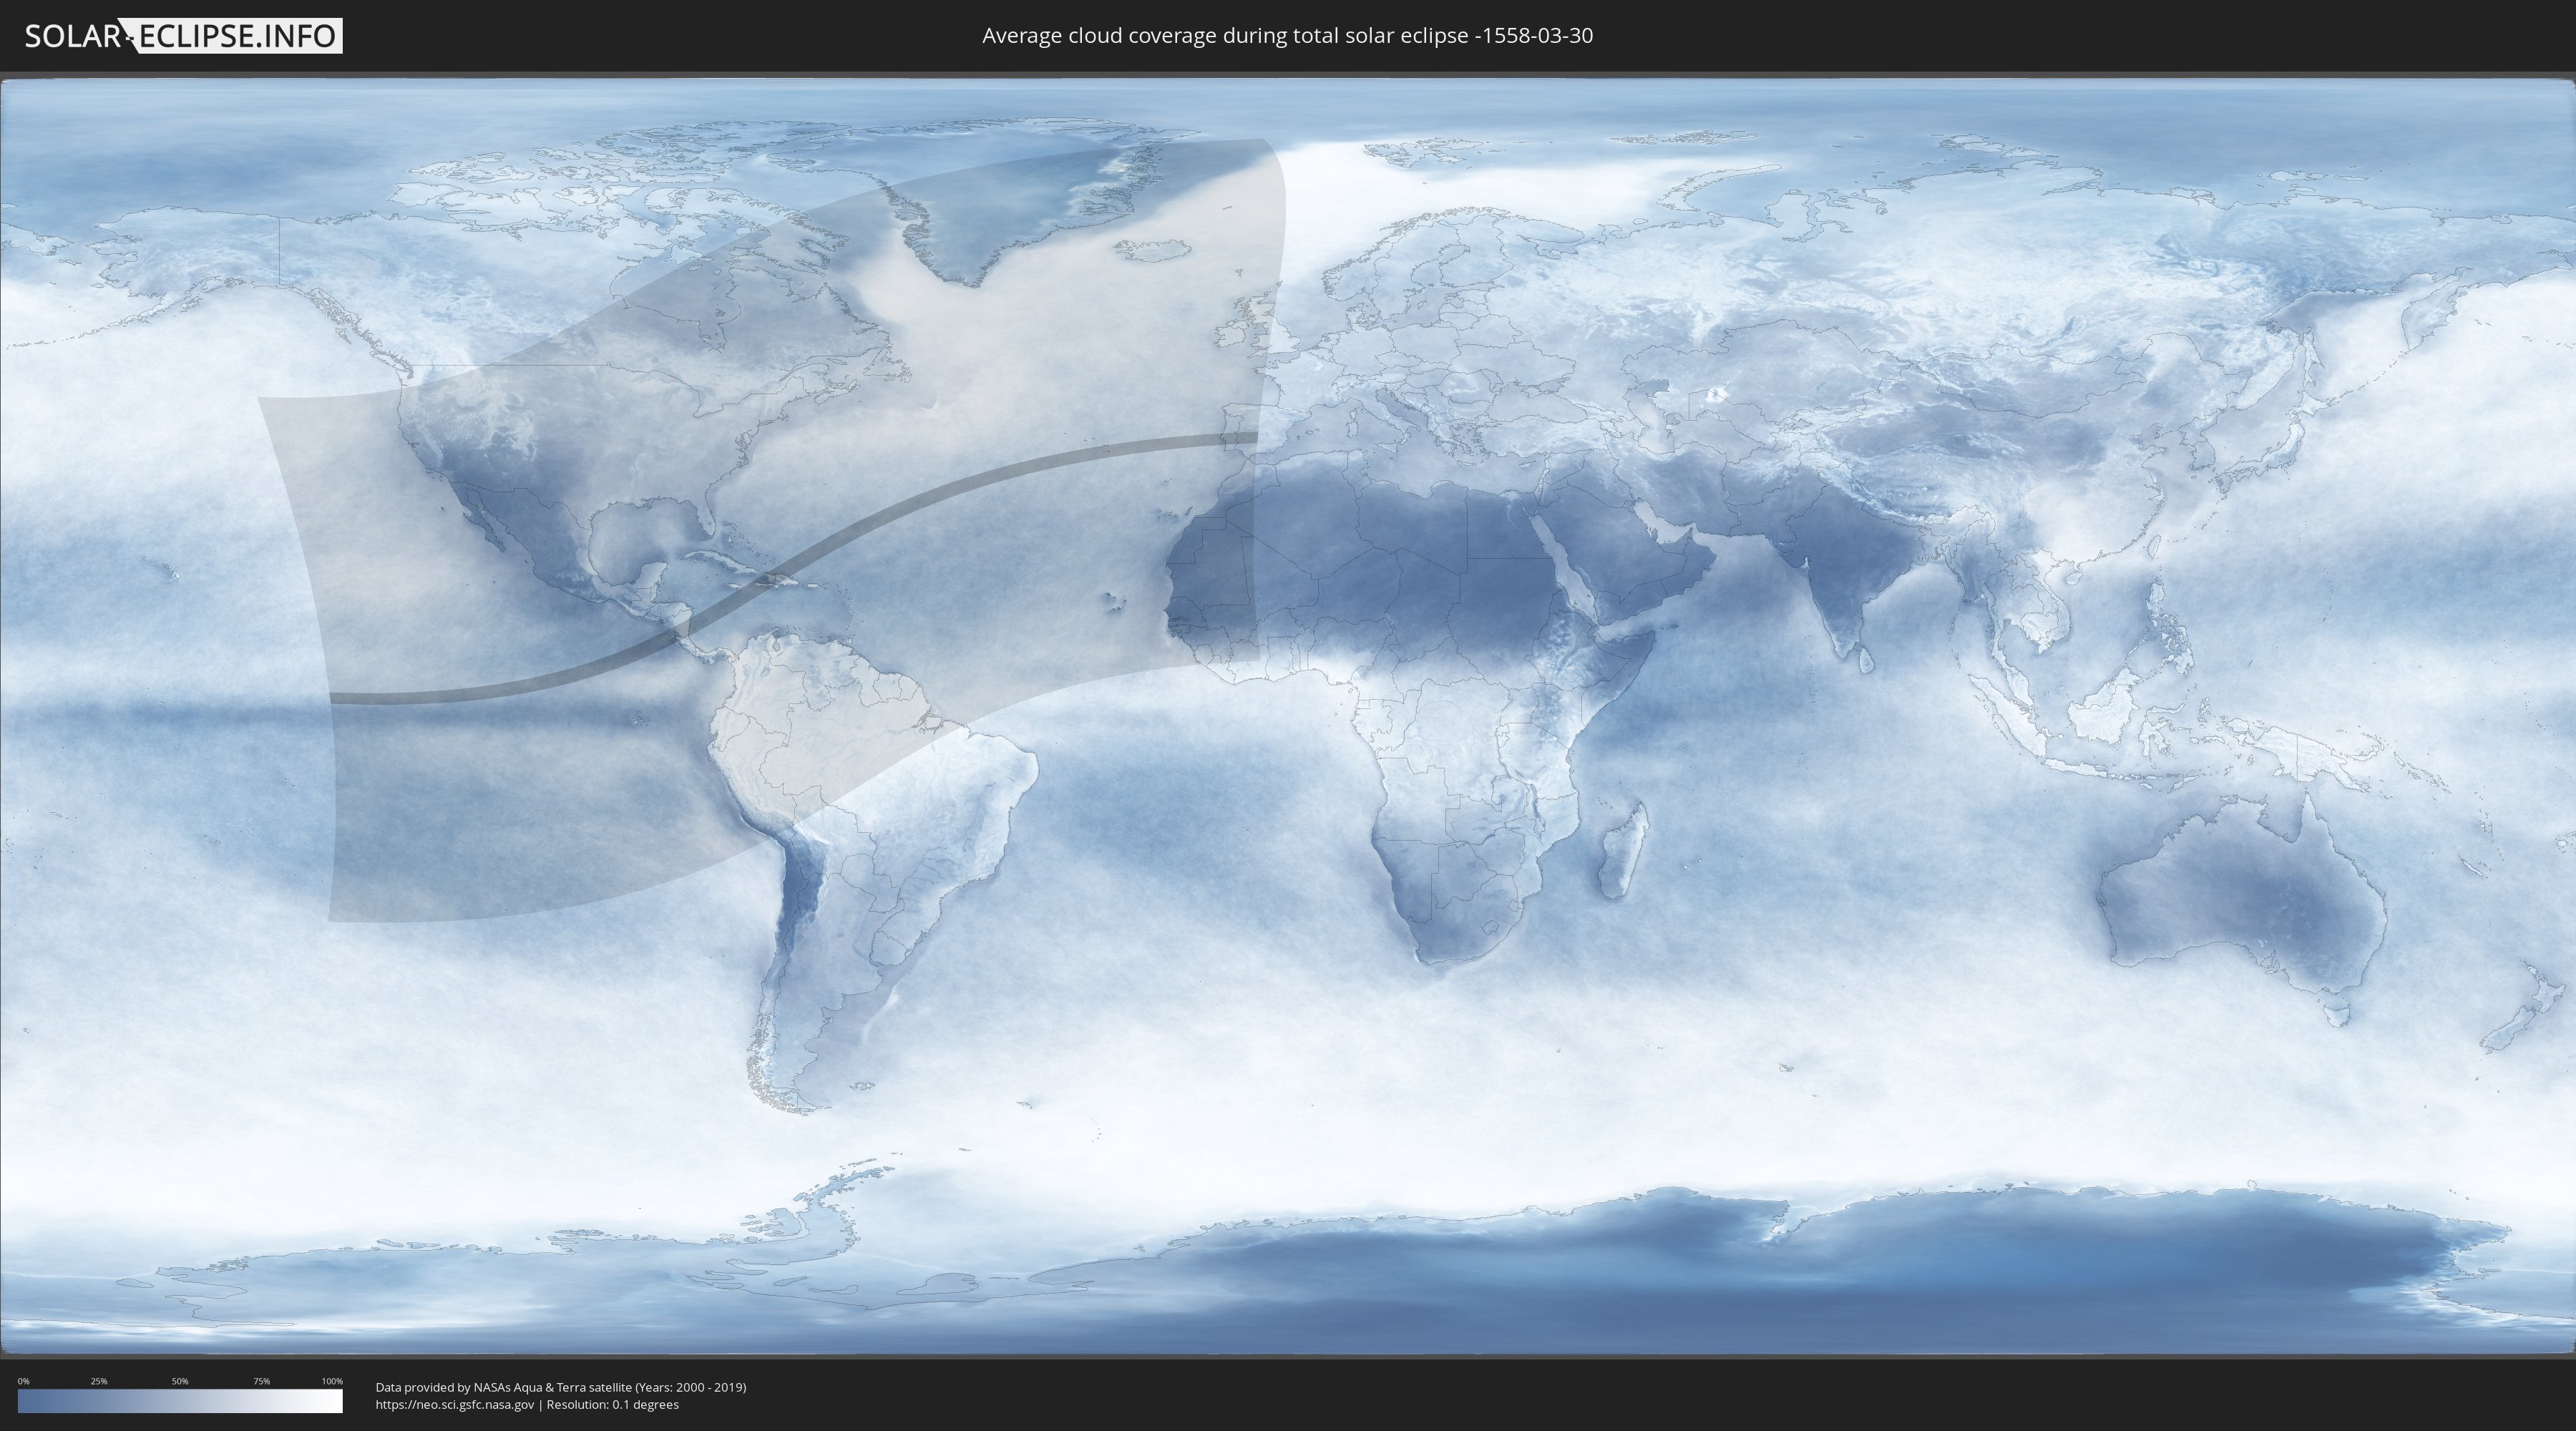Image resolution: width=2576 pixels, height=1431 pixels.
Task: Click the average cloud coverage title text
Action: [1287, 36]
